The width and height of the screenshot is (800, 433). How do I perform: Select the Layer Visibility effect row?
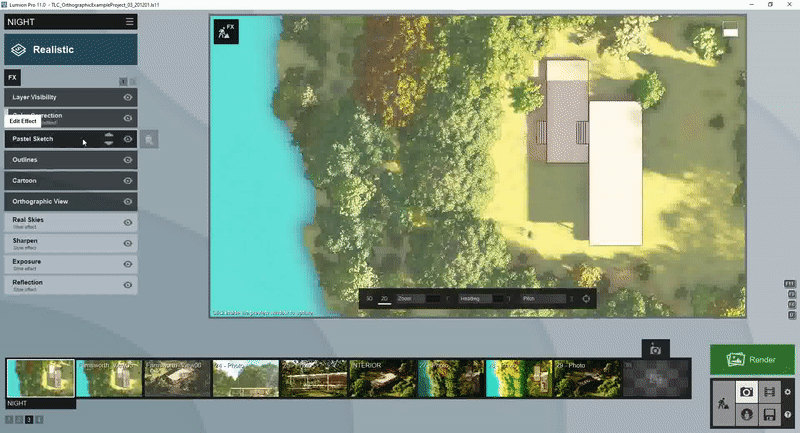pyautogui.click(x=71, y=97)
